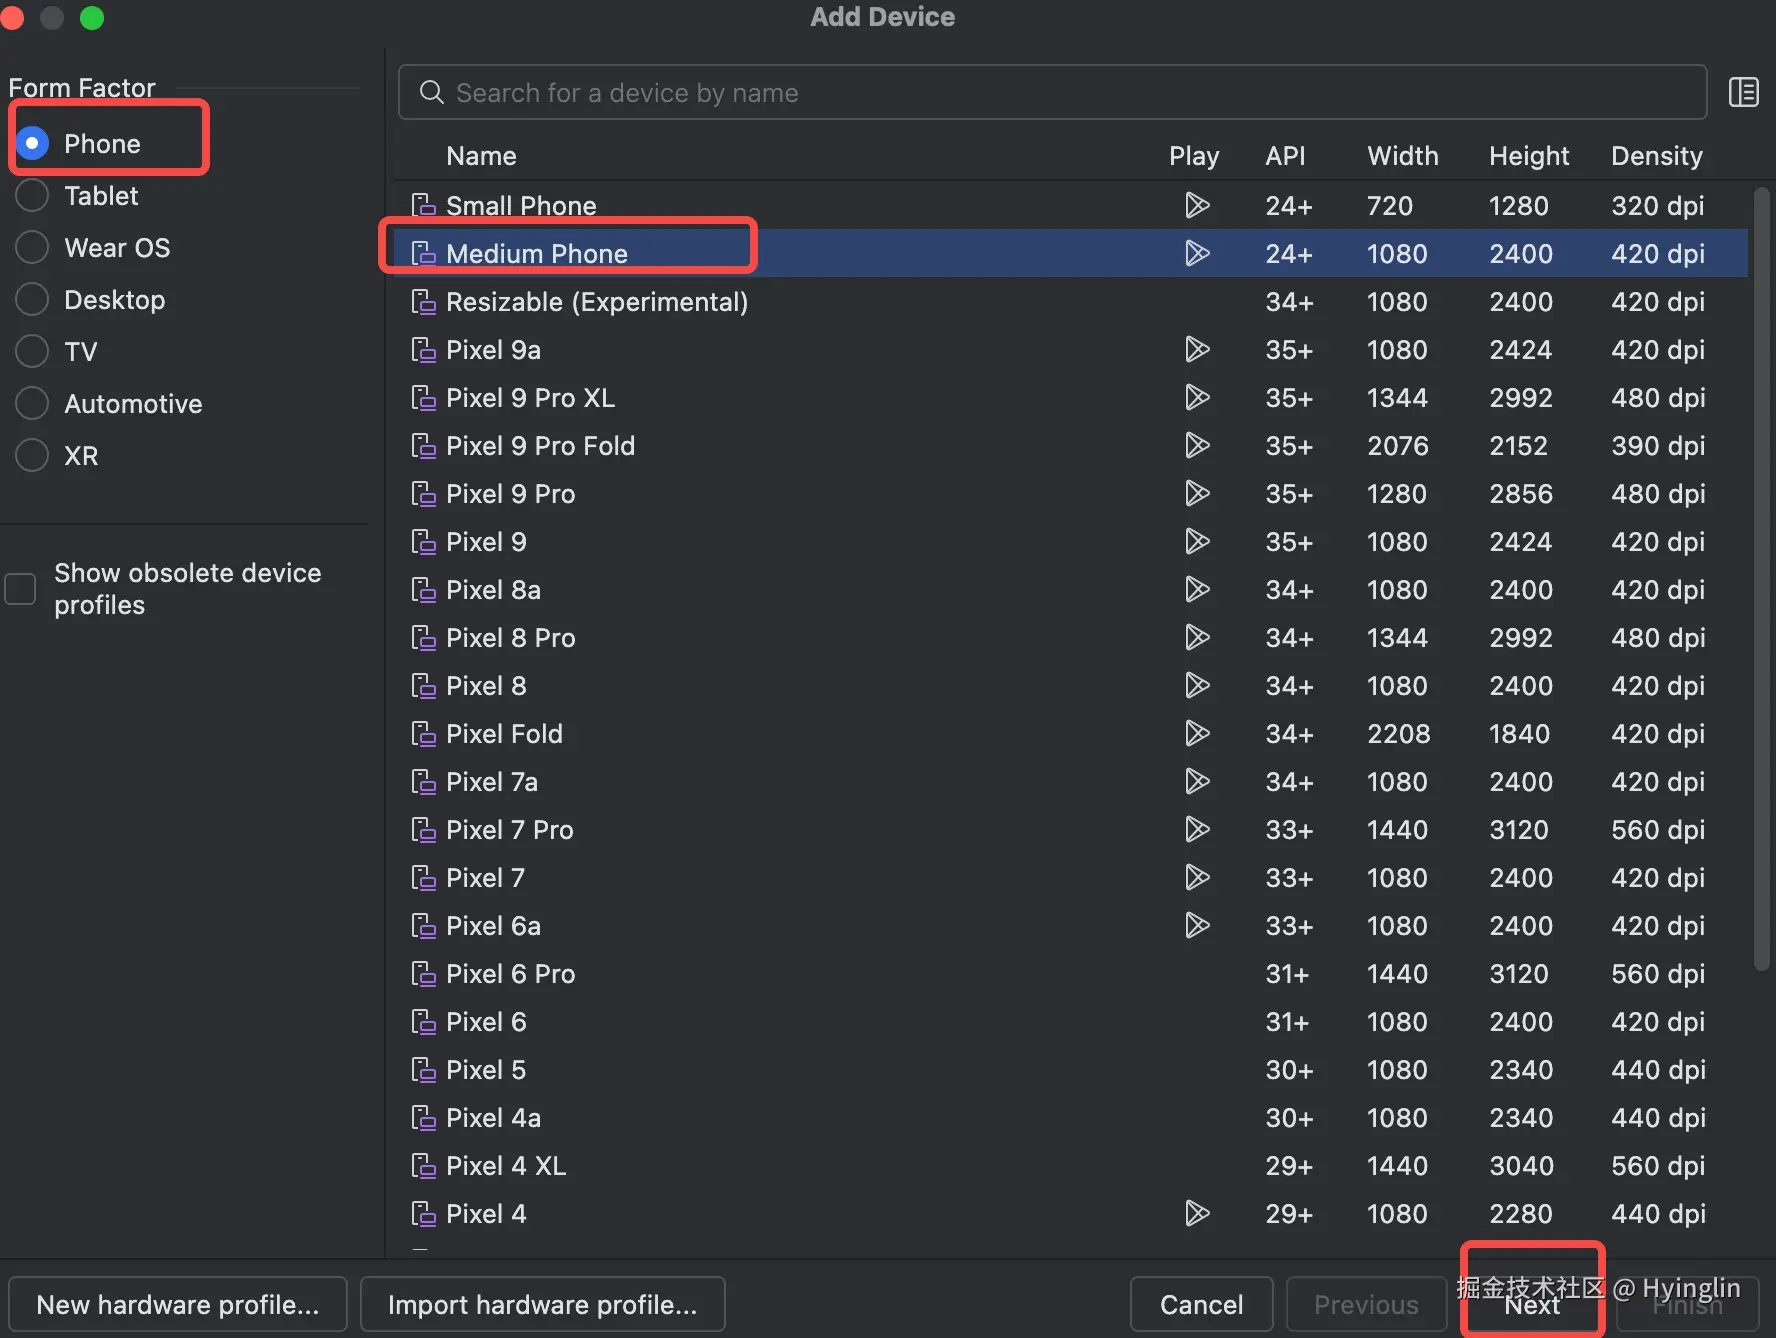This screenshot has height=1338, width=1776.
Task: Sort by the Height column header
Action: pos(1529,156)
